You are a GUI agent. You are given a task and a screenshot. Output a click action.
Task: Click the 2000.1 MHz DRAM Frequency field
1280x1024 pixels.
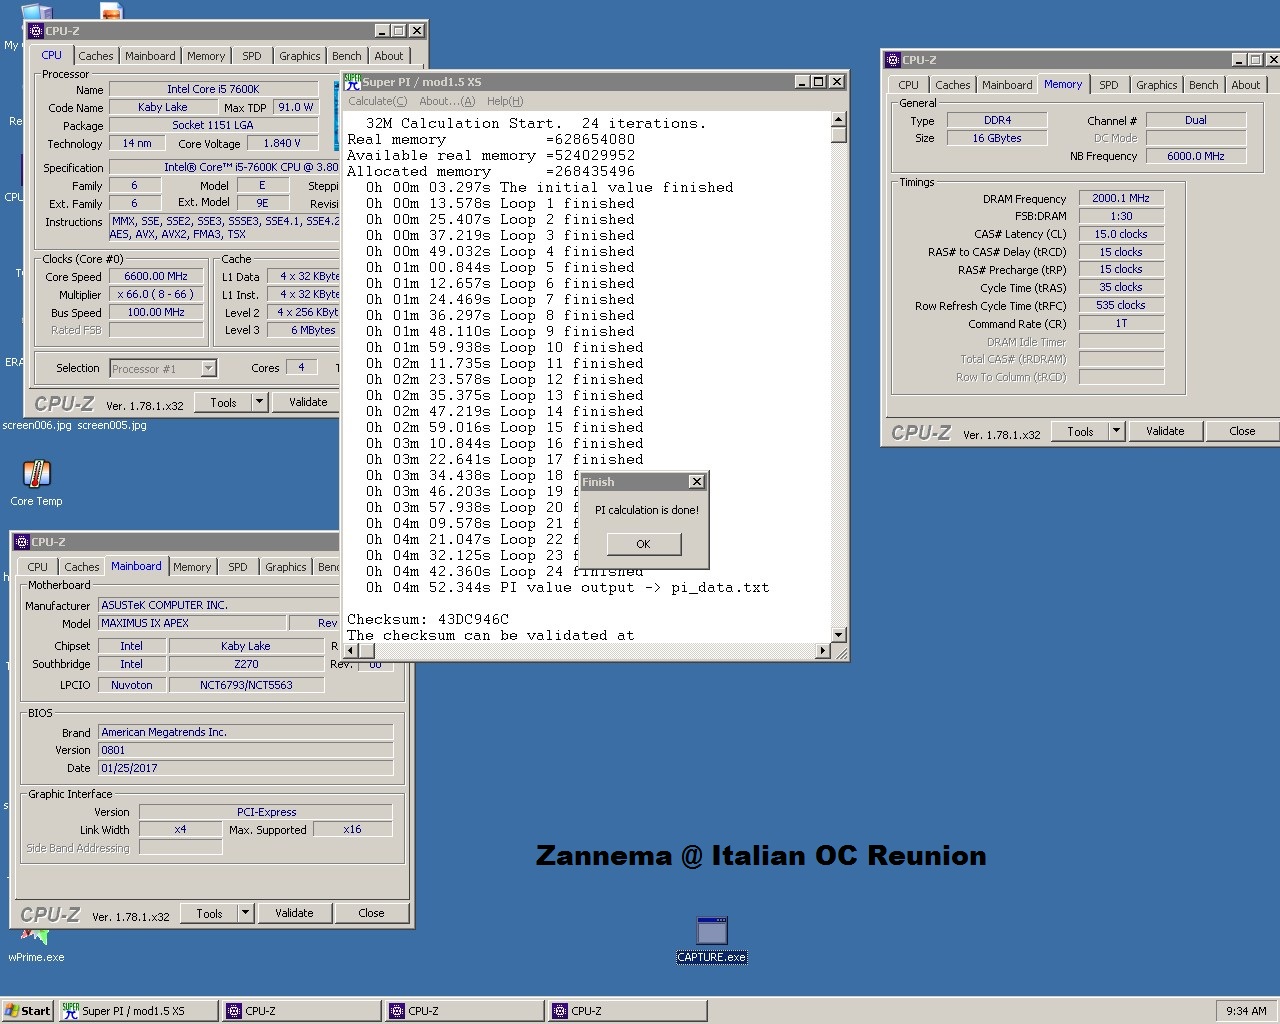(x=1121, y=198)
